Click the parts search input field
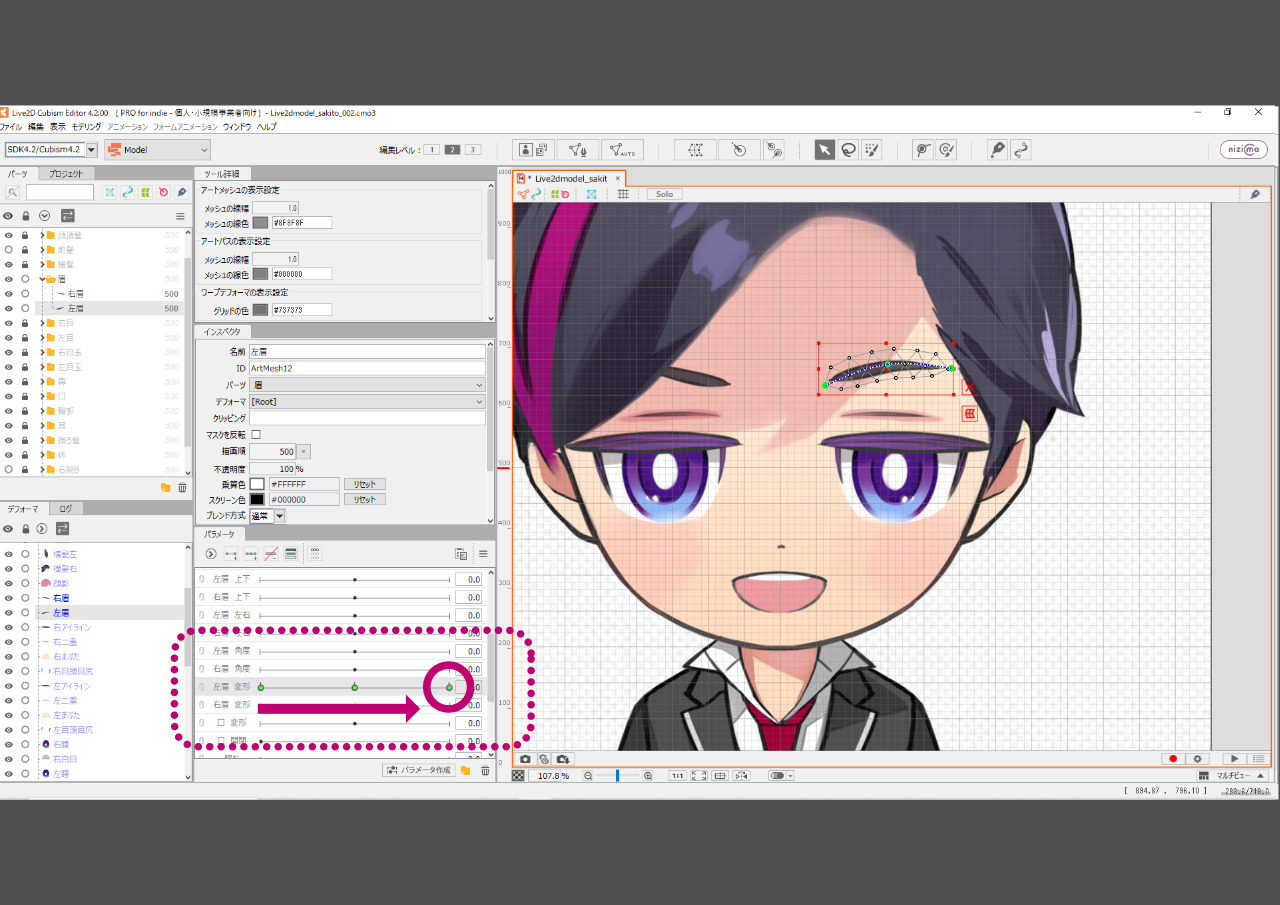The width and height of the screenshot is (1280, 905). [59, 192]
